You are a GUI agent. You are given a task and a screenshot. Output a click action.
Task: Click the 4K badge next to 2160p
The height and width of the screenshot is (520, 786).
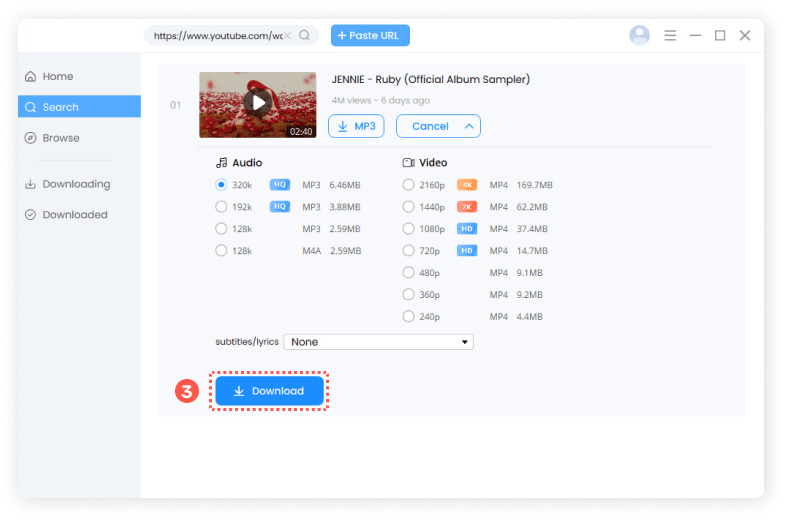pos(467,185)
